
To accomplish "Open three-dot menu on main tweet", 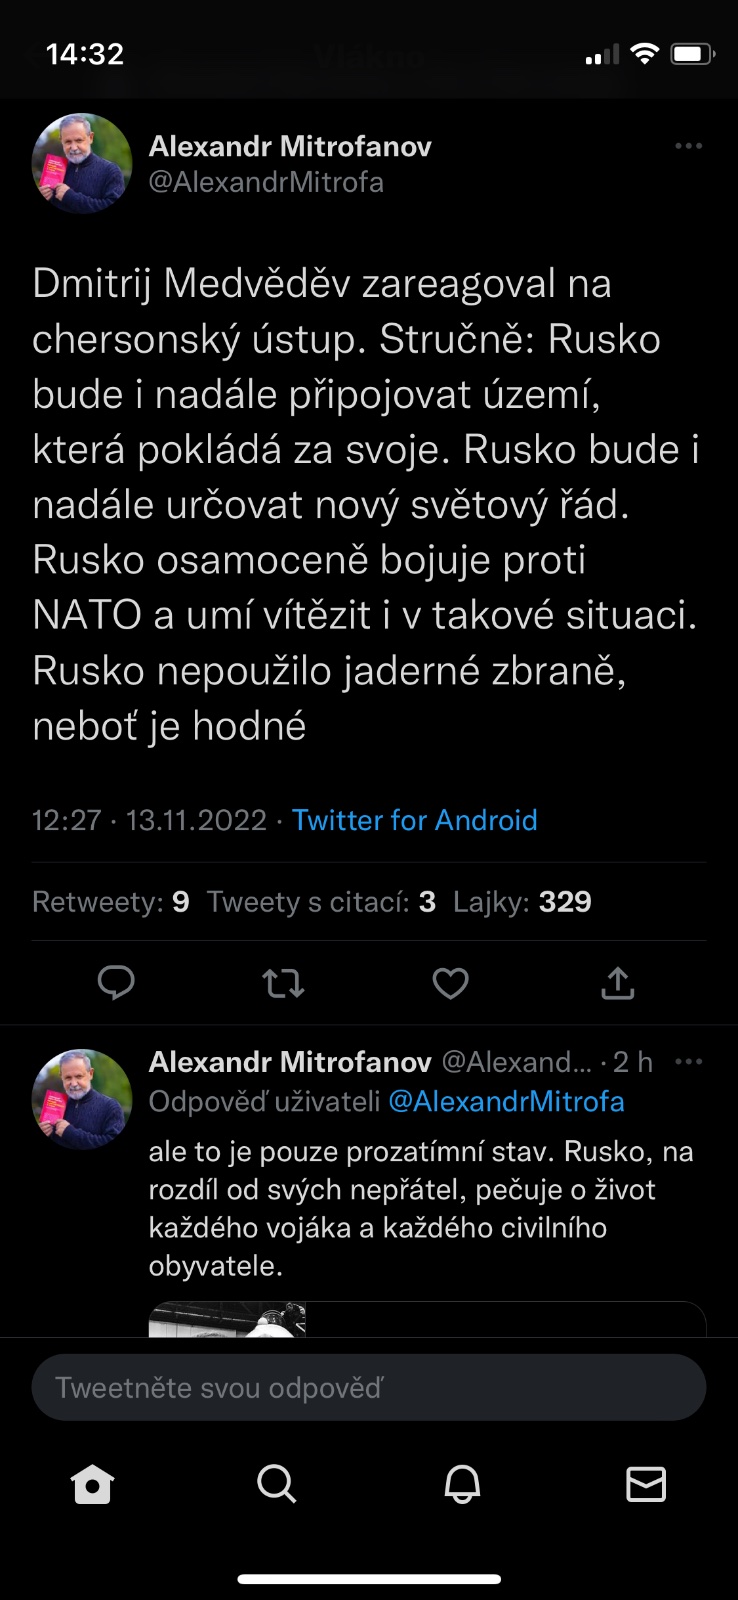I will click(x=688, y=146).
